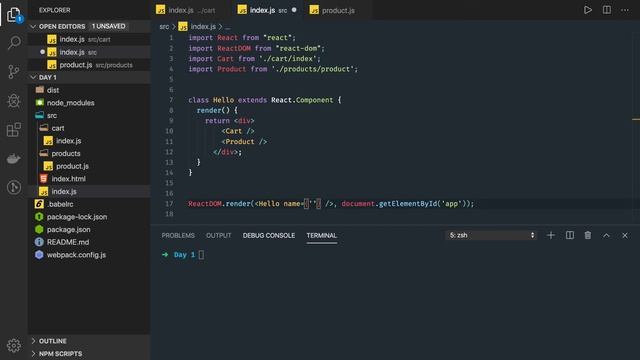Viewport: 640px width, 360px height.
Task: Collapse the cart folder
Action: [89, 128]
